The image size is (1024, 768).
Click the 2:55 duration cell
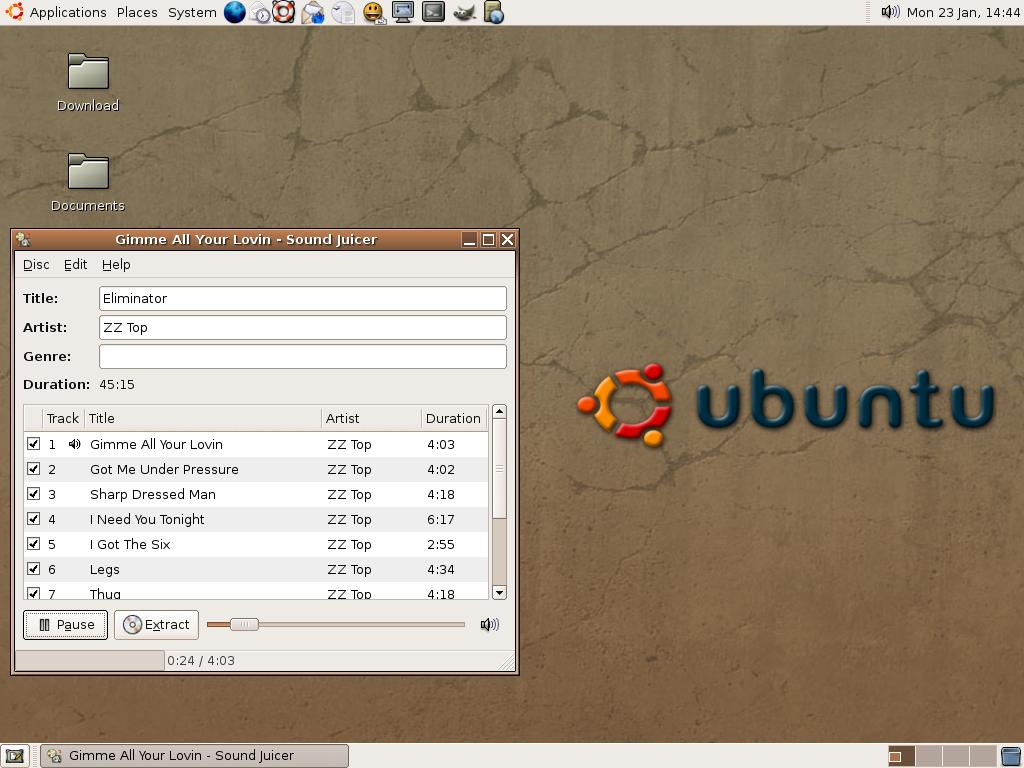[x=441, y=545]
